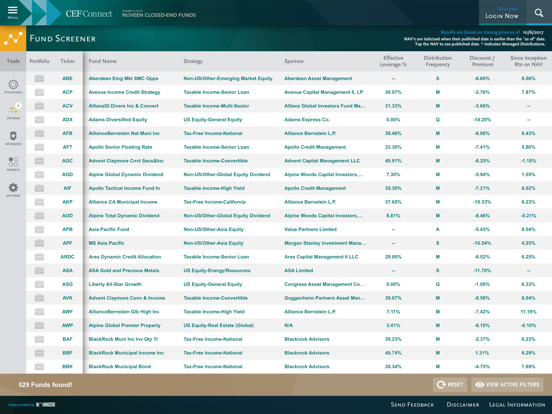The width and height of the screenshot is (552, 414).
Task: Add ADX to portfolio via briefcase icon
Action: 39,119
